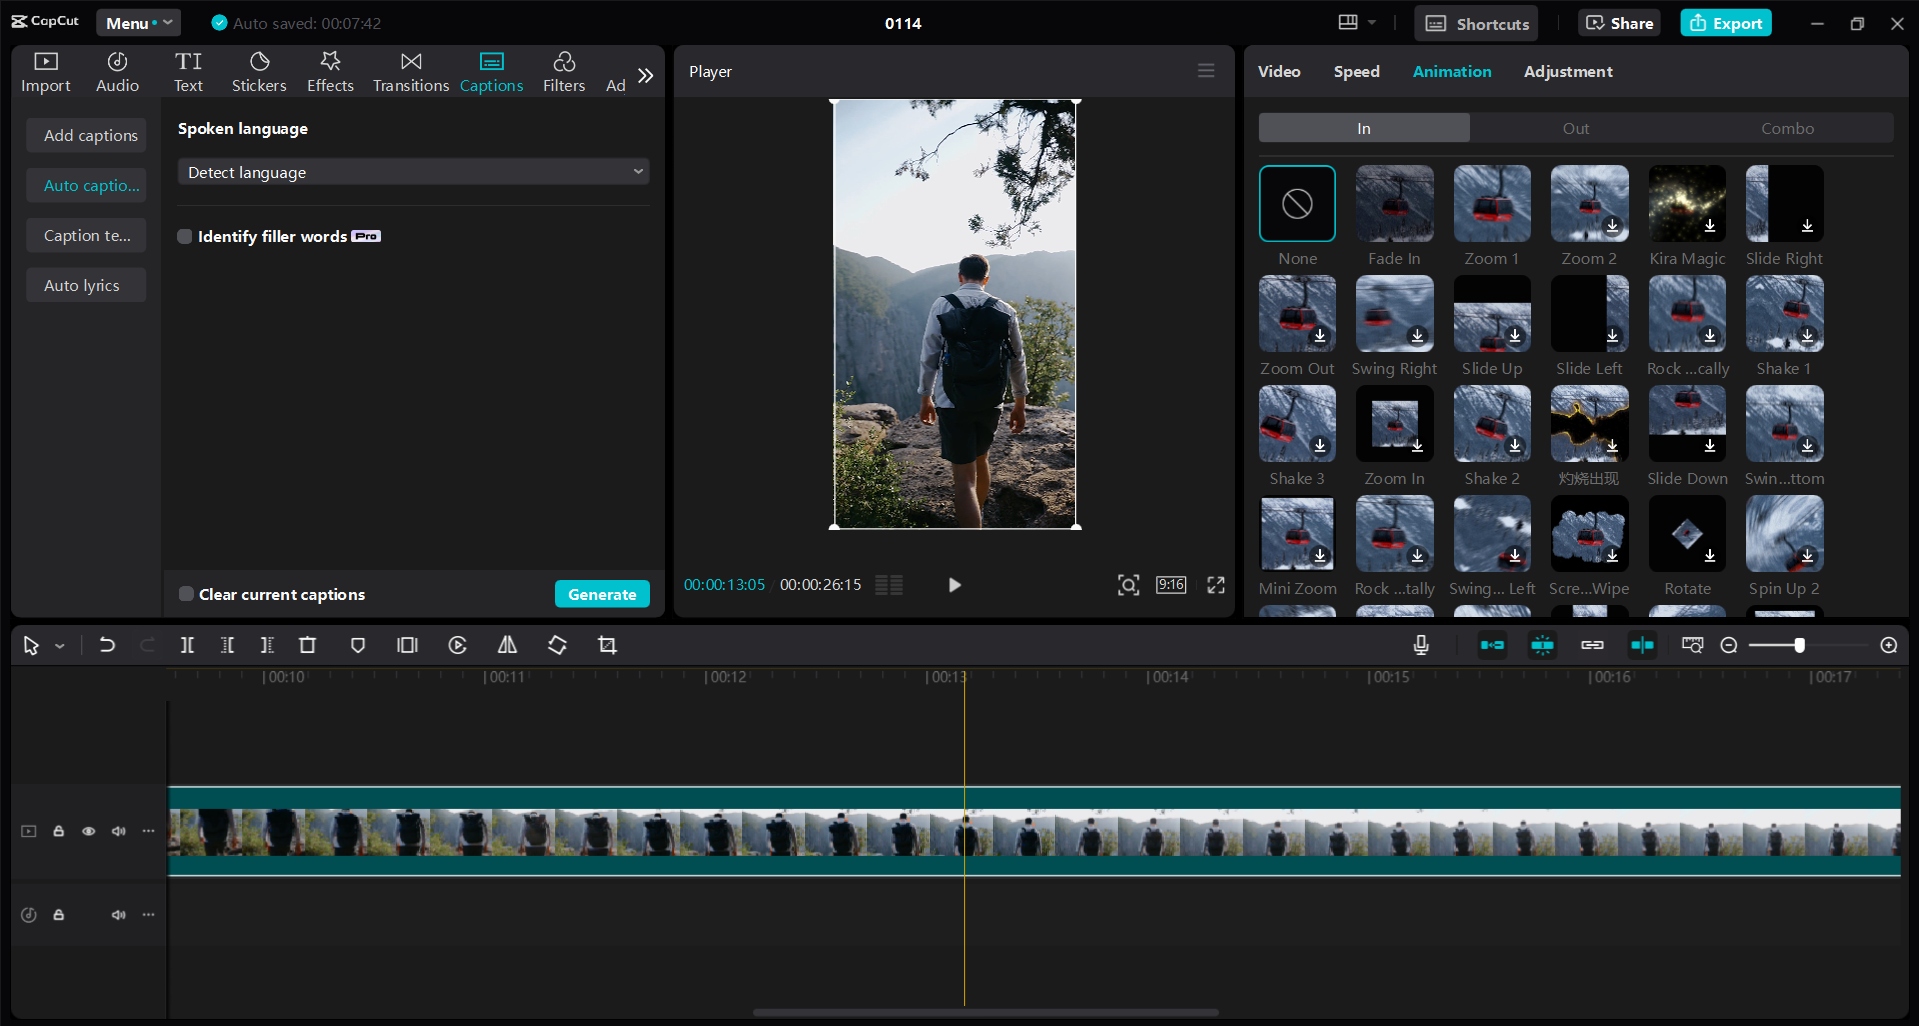Screen dimensions: 1919x1026
Task: Click the Delete icon in the timeline toolbar
Action: (x=307, y=645)
